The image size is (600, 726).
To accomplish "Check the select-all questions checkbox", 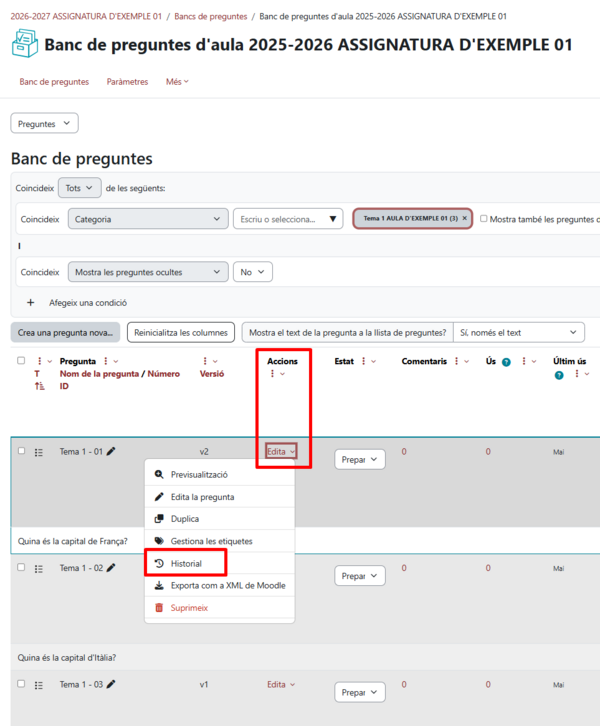I will (x=21, y=361).
